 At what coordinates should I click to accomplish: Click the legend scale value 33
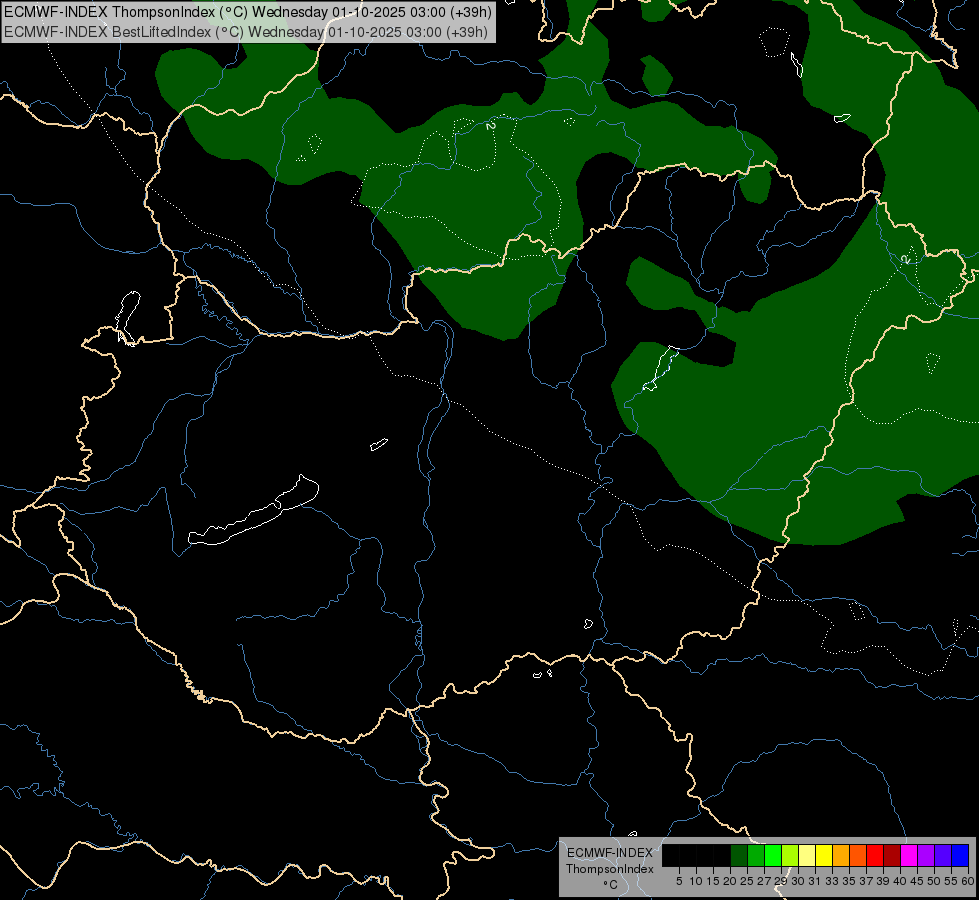tap(832, 881)
